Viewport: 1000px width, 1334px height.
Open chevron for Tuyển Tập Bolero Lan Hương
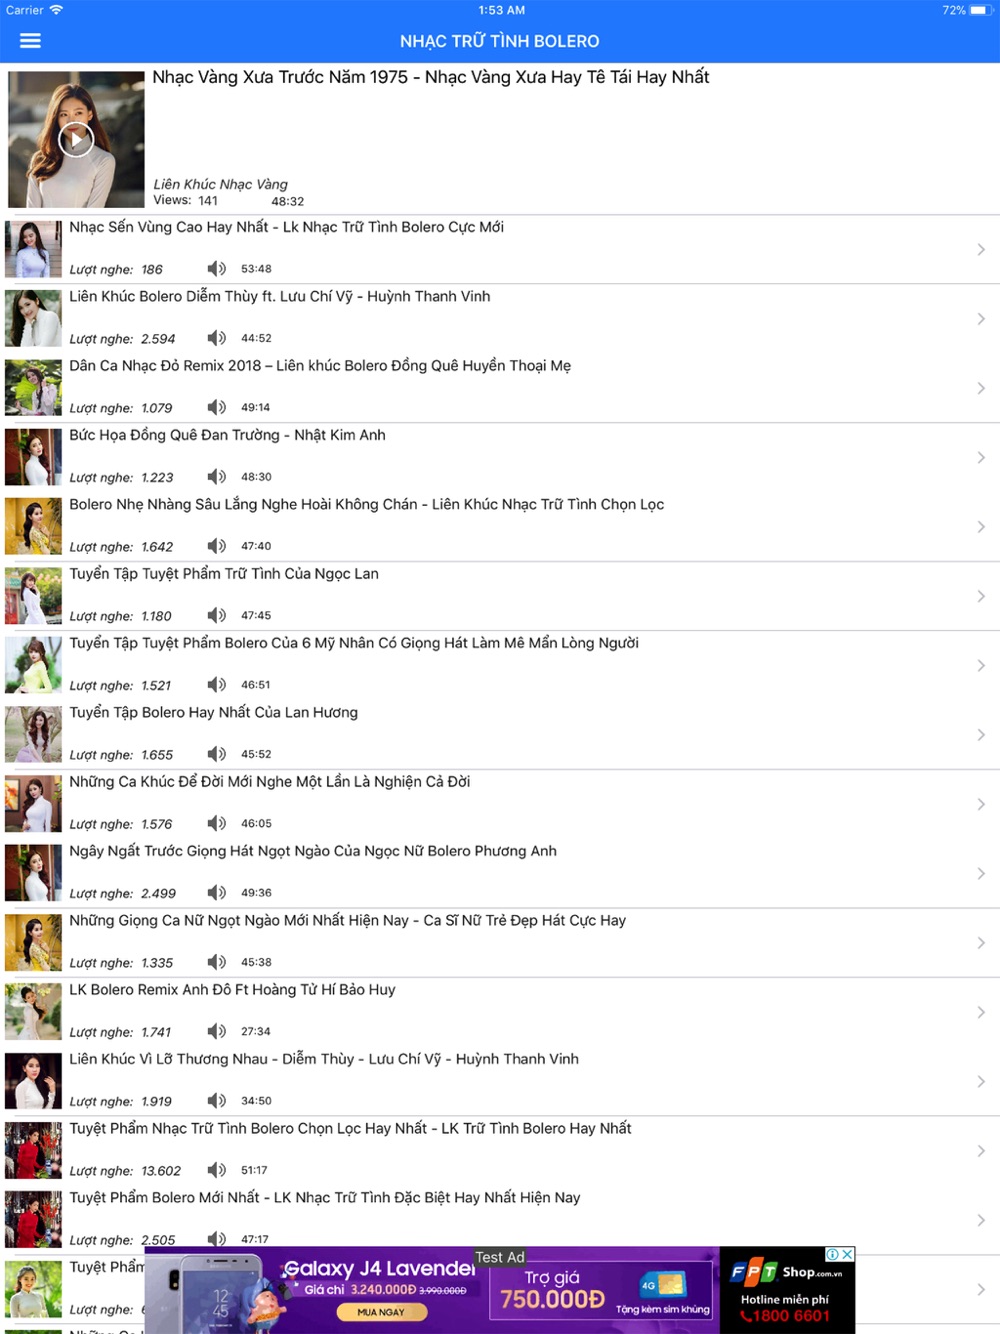[981, 735]
